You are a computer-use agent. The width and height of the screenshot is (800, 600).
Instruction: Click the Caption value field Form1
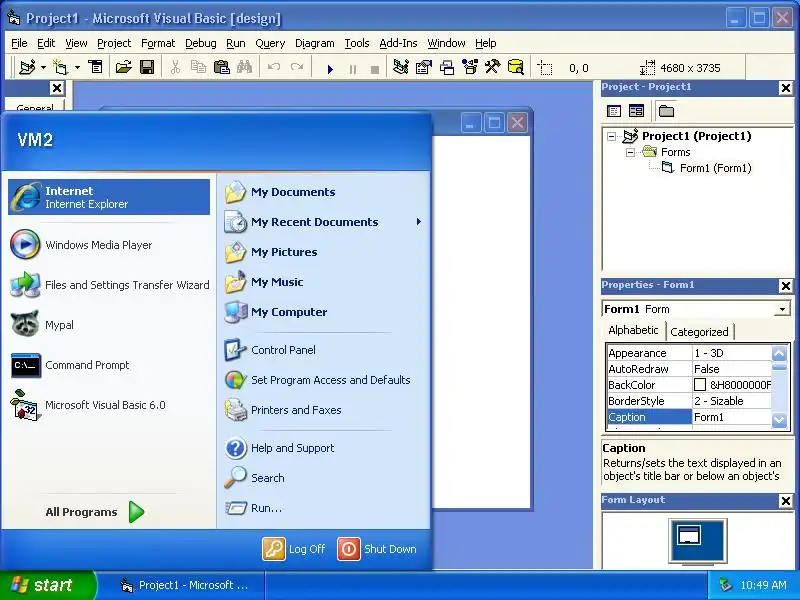(731, 417)
